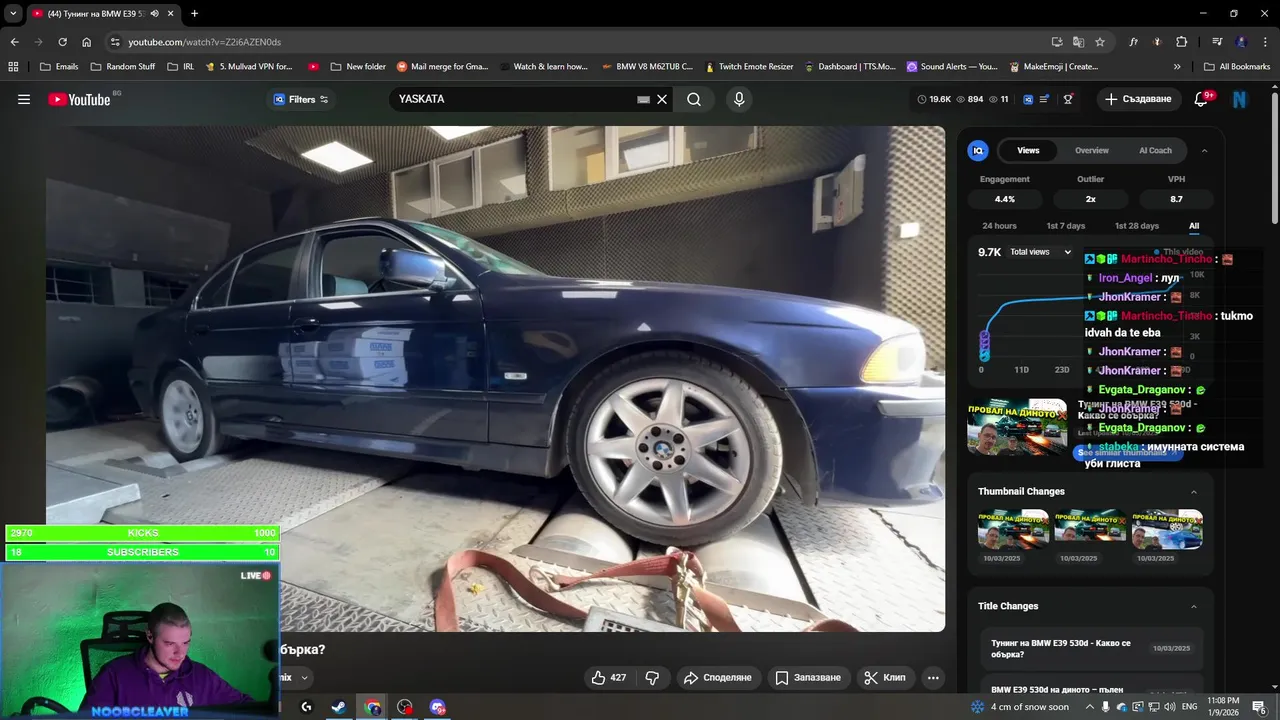Dislike the video
This screenshot has width=1280, height=720.
pos(652,677)
